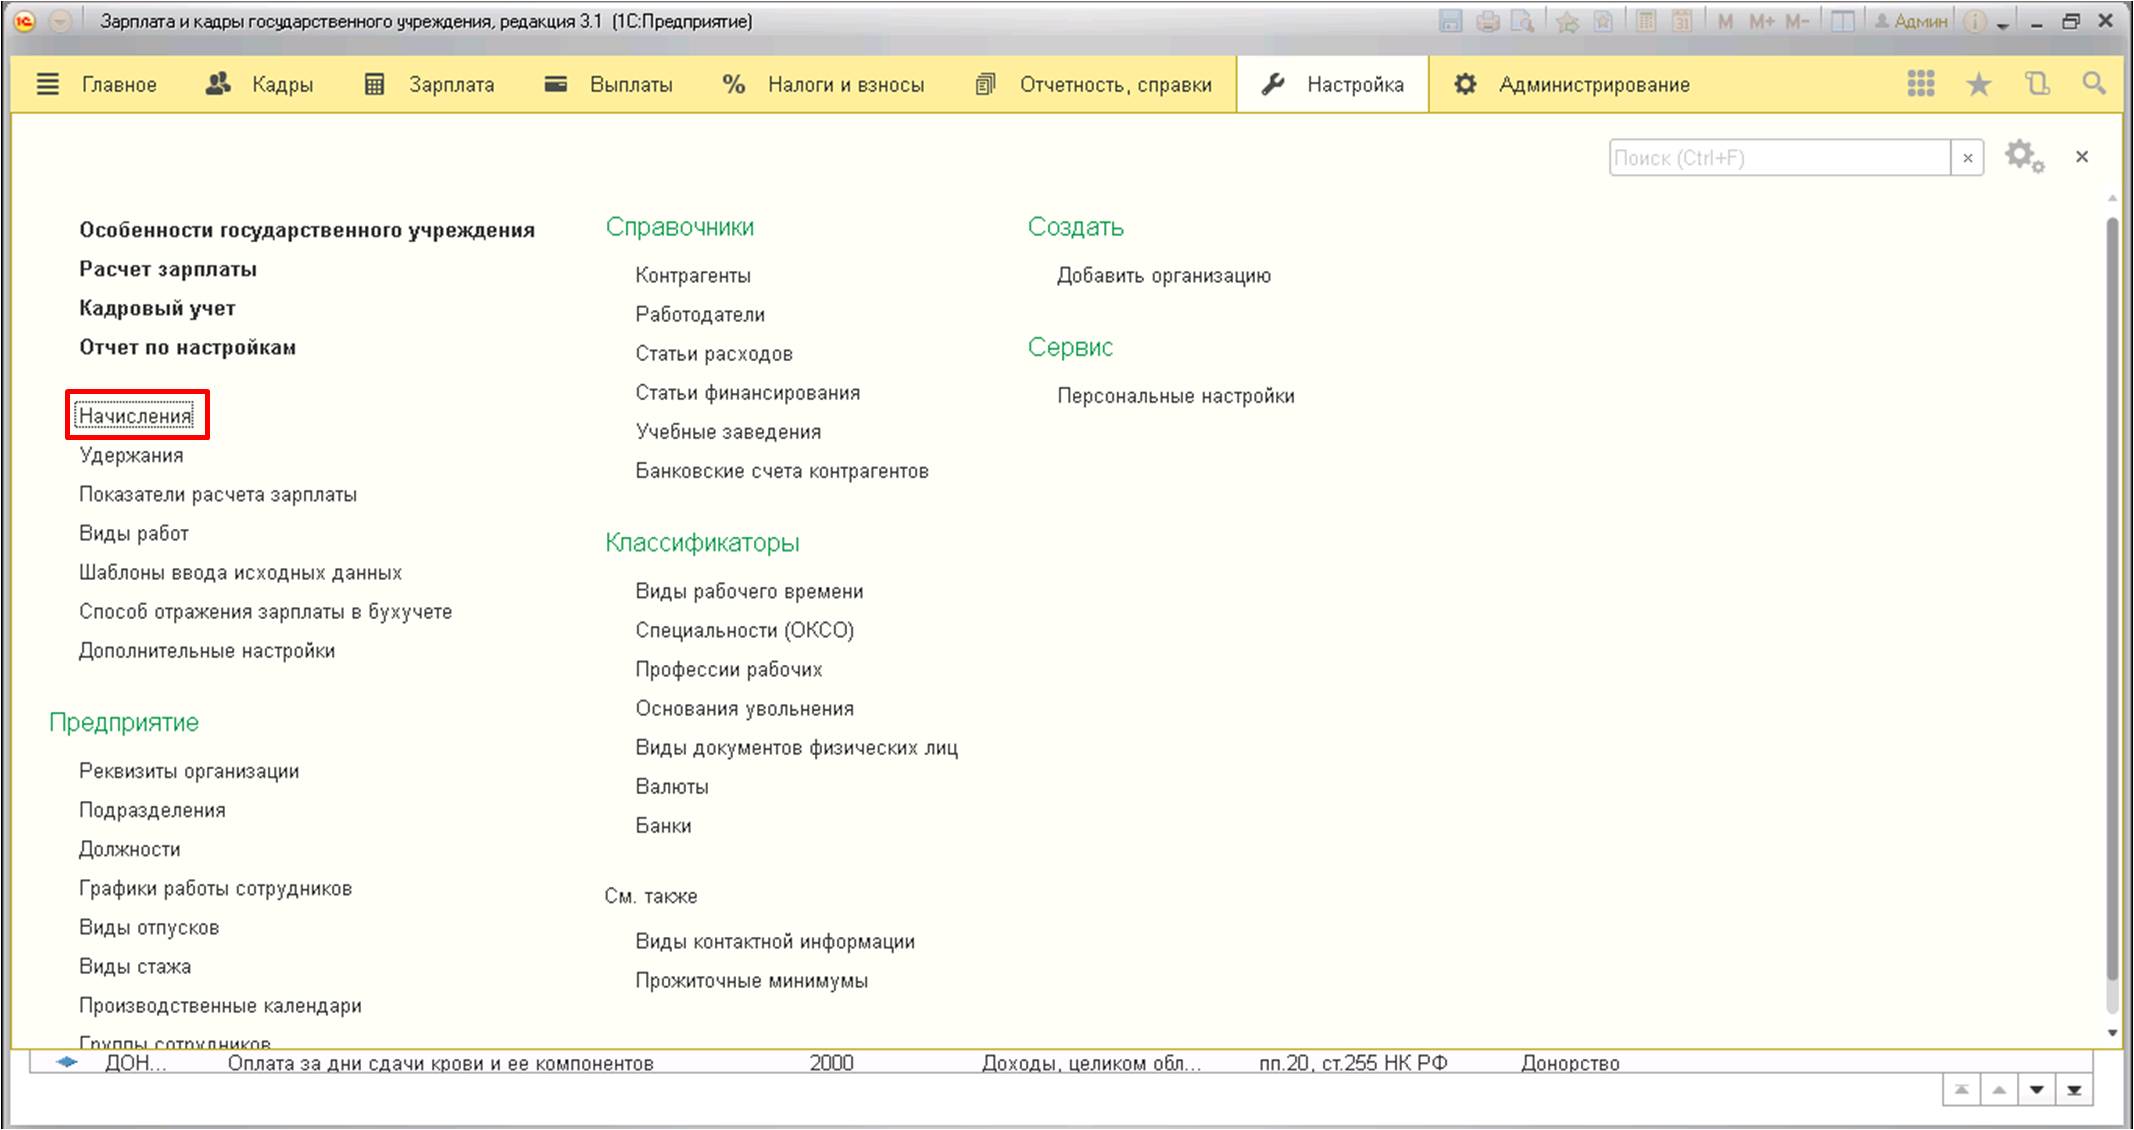Click the settings gear icon
The width and height of the screenshot is (2134, 1130).
pyautogui.click(x=2024, y=155)
